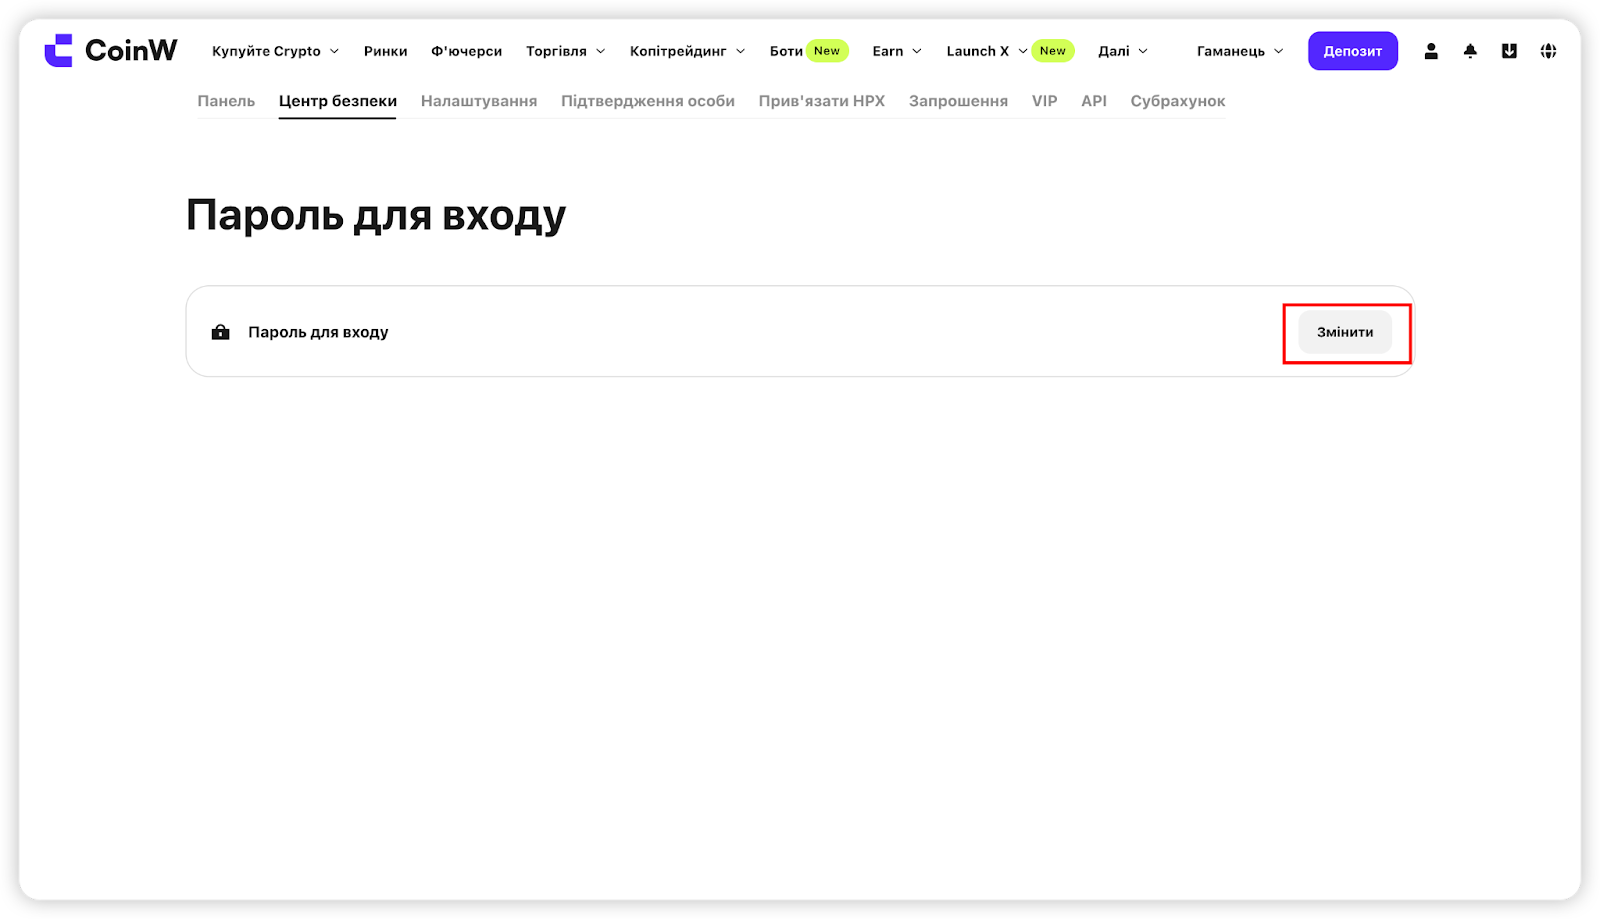Image resolution: width=1600 pixels, height=919 pixels.
Task: Click the Депозит button
Action: coord(1353,51)
